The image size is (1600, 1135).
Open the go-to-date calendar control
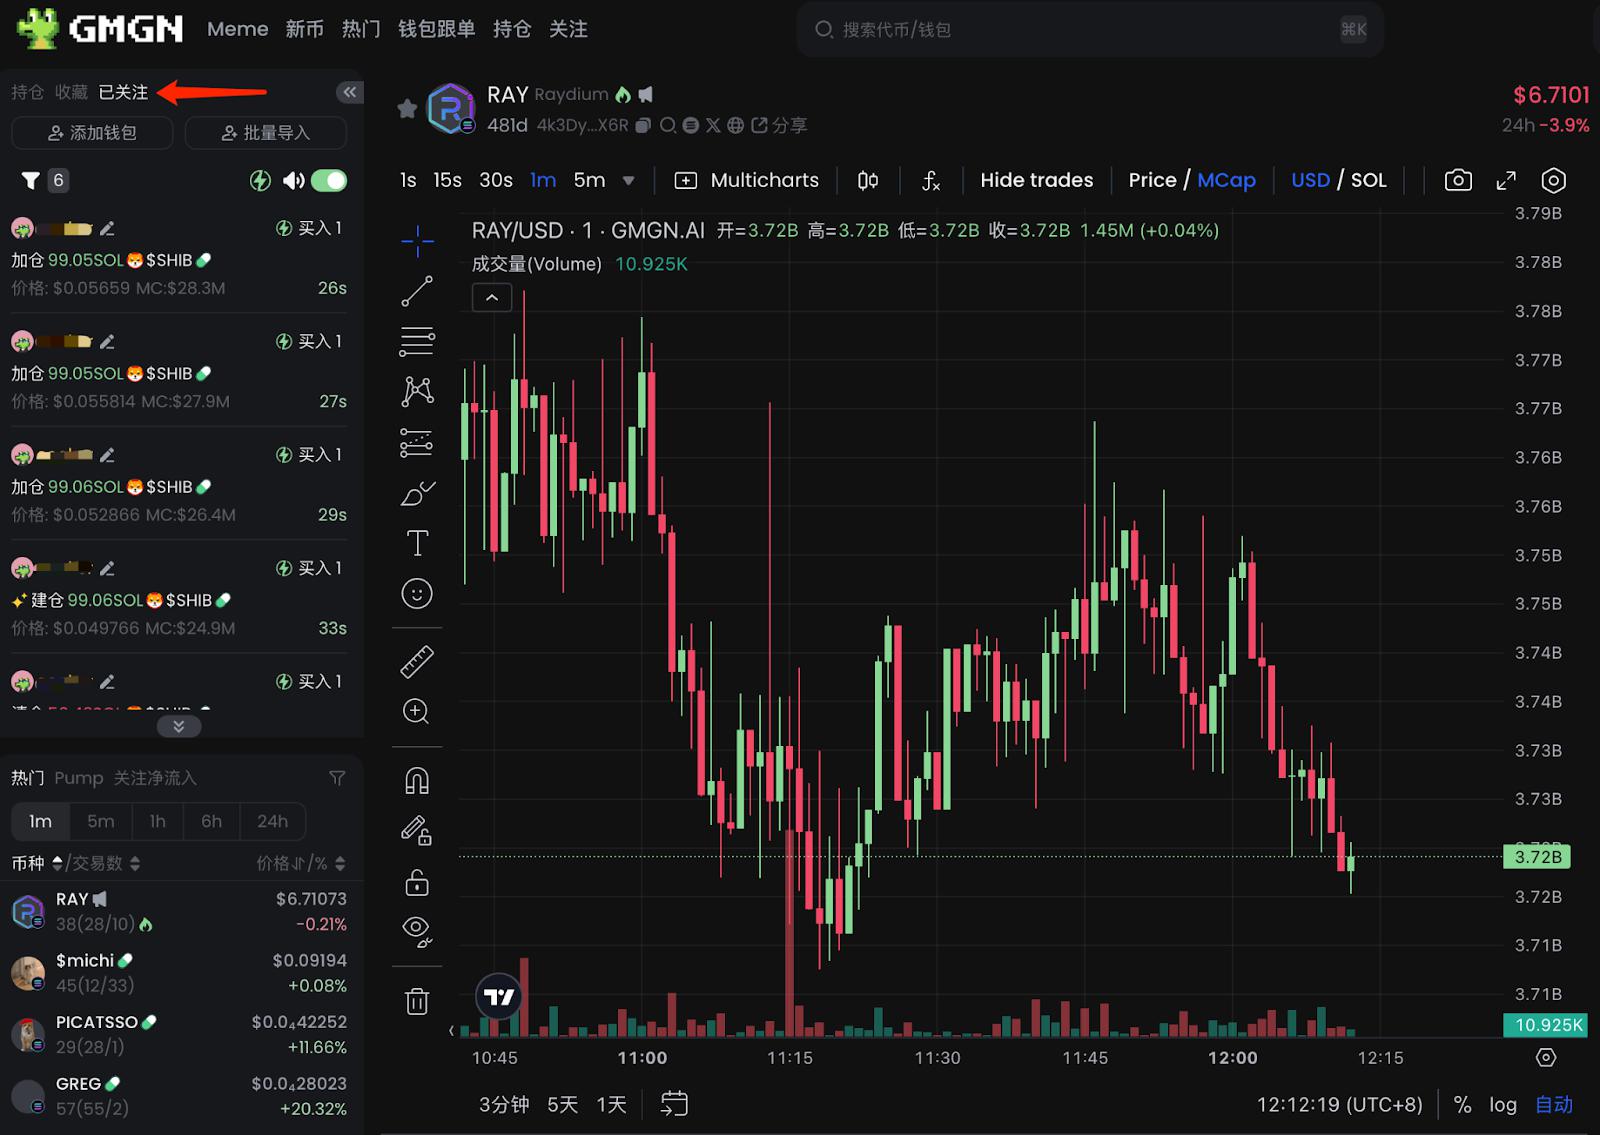click(675, 1104)
